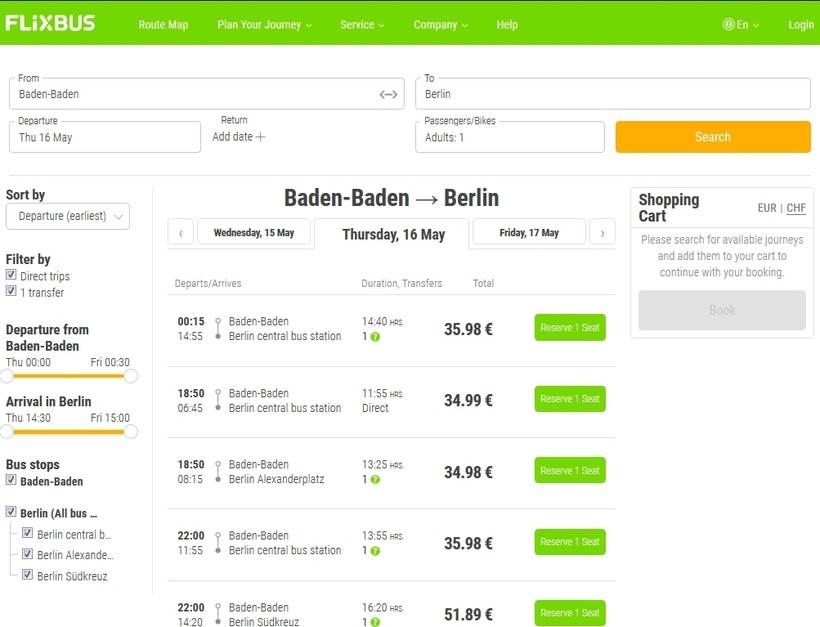Click the globe language icon
The height and width of the screenshot is (627, 820).
(728, 25)
